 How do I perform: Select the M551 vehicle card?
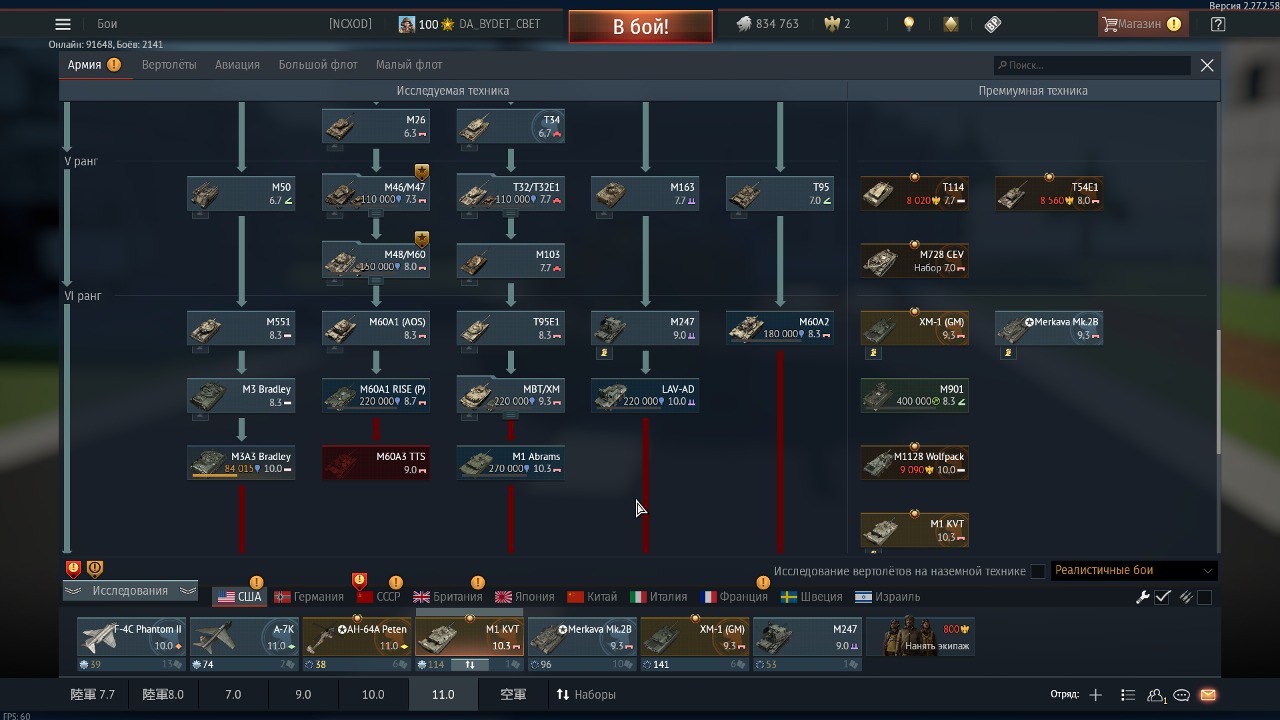pos(241,328)
